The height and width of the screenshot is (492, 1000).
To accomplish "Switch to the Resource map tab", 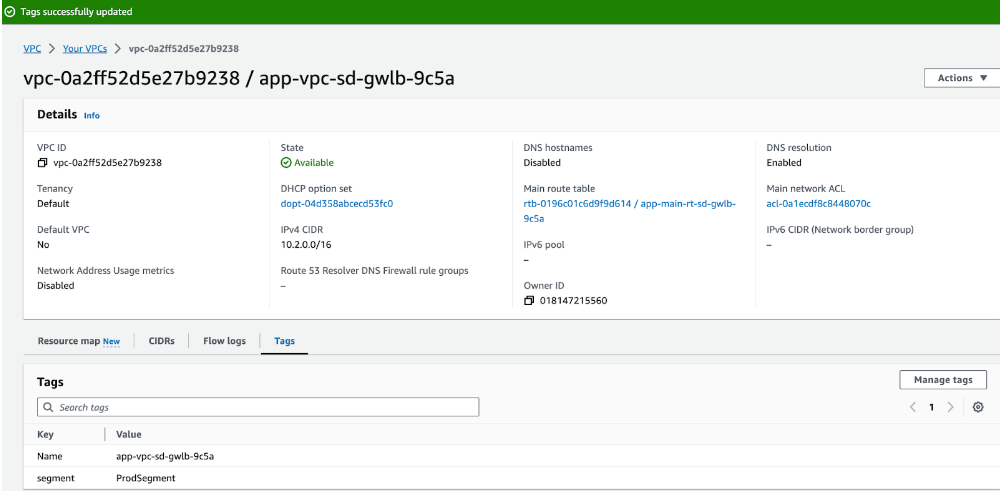I will tap(78, 341).
